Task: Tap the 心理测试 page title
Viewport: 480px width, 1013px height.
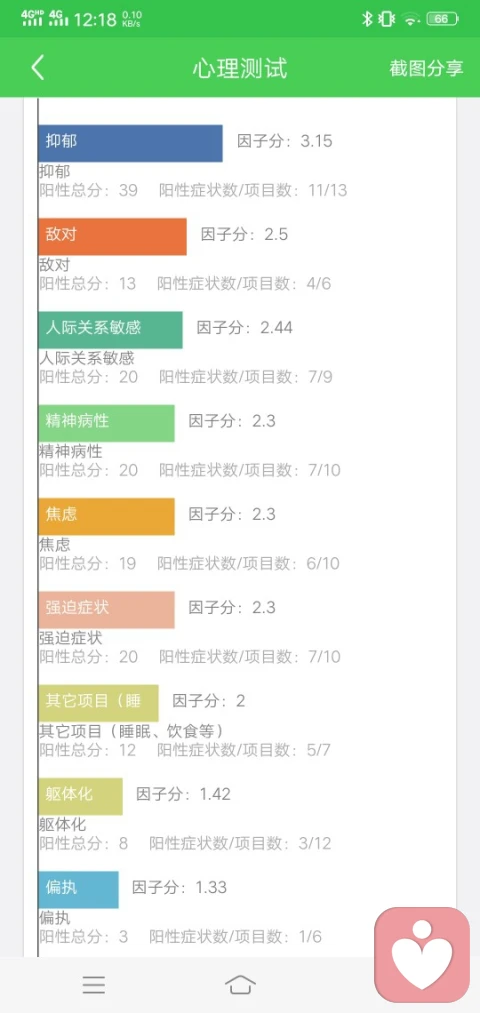Action: (240, 68)
